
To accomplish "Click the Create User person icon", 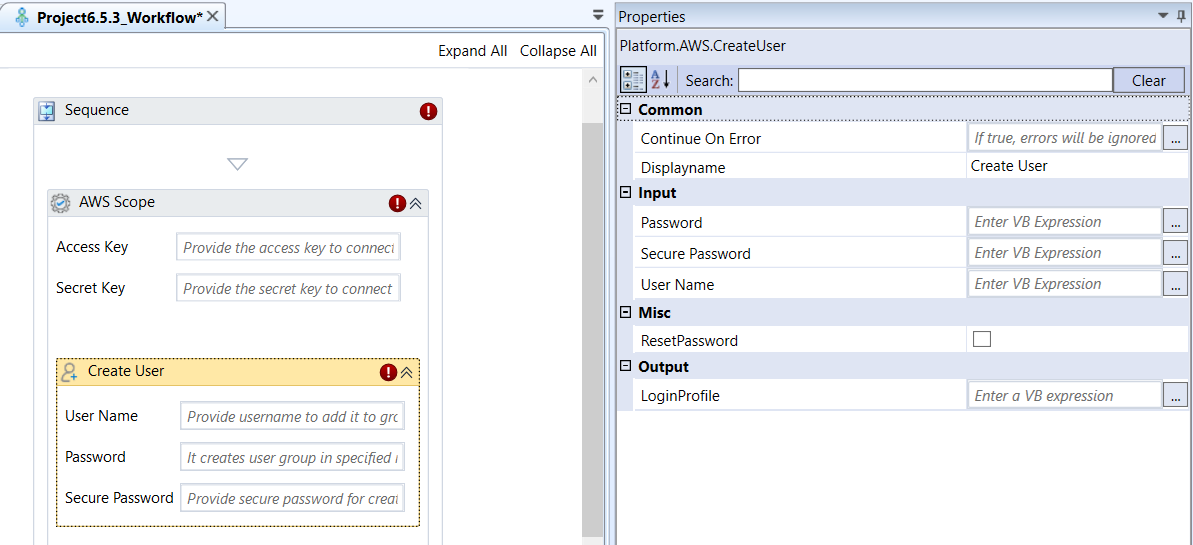I will click(70, 372).
